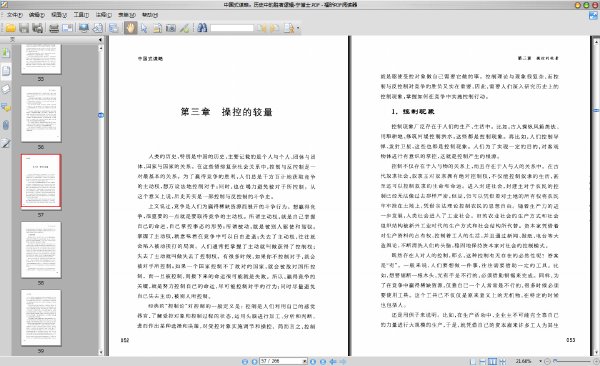Go to the first page with the bottom bar button
The width and height of the screenshot is (600, 366).
(245, 361)
